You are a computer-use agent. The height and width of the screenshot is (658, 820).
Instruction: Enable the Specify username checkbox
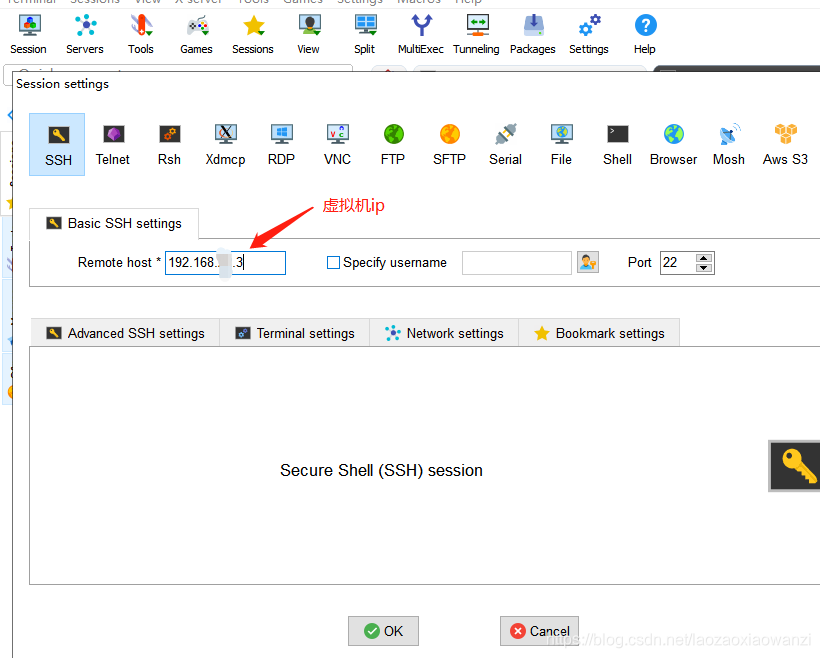(x=333, y=263)
